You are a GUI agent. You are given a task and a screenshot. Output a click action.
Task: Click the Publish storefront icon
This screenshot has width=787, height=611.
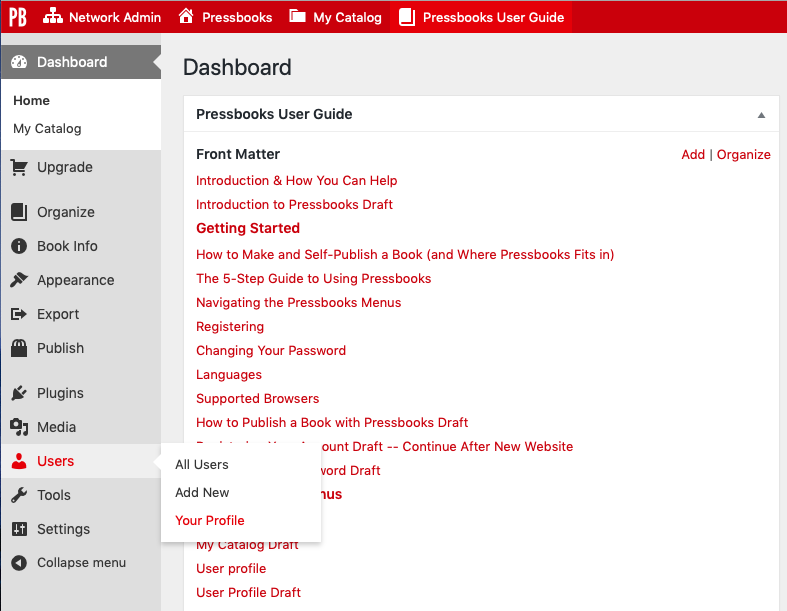19,348
